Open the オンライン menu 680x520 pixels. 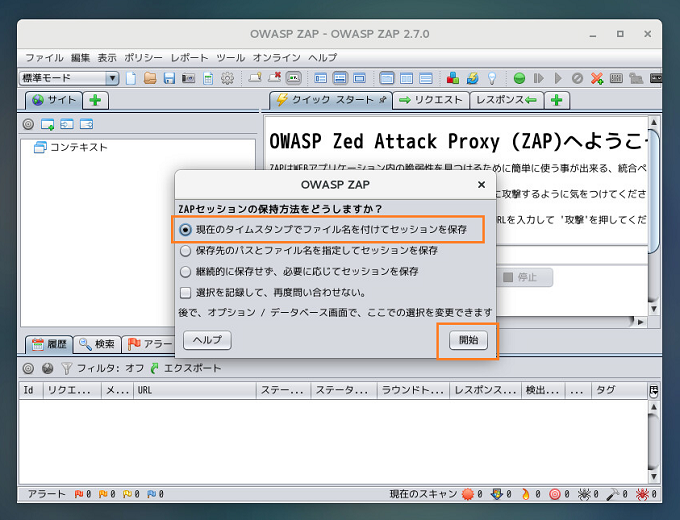[277, 58]
